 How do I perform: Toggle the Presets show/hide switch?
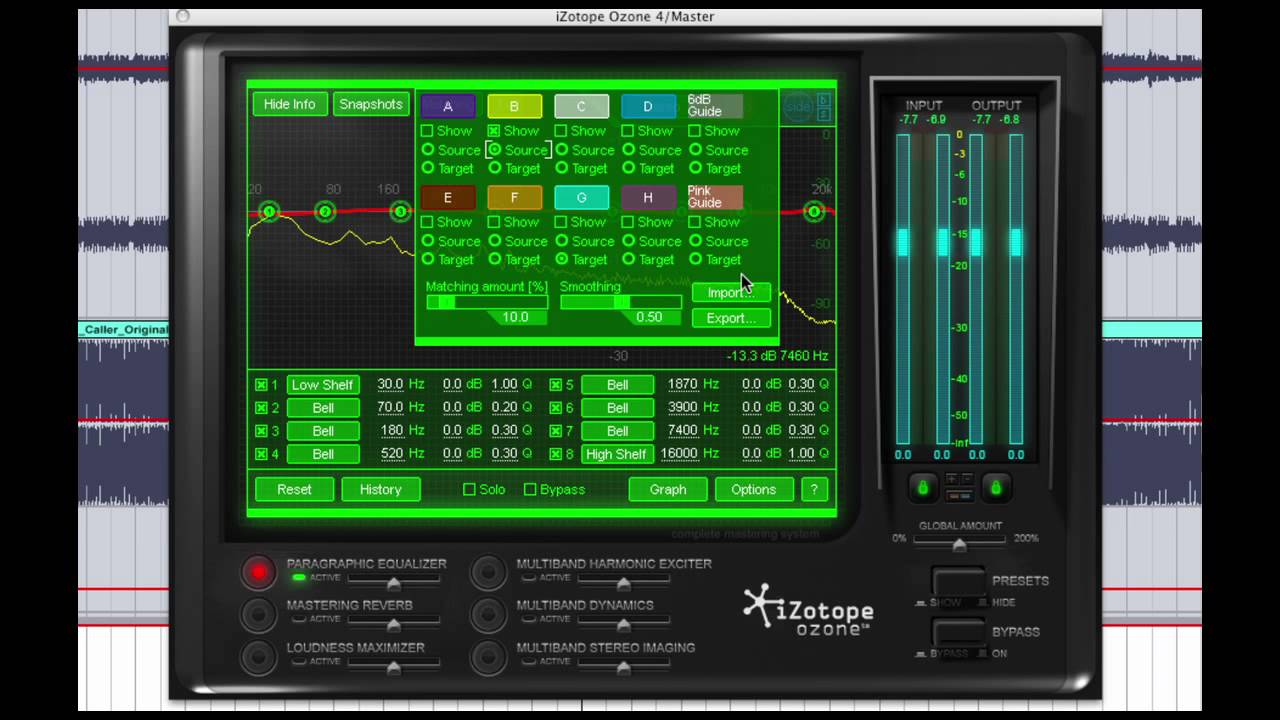[x=959, y=581]
